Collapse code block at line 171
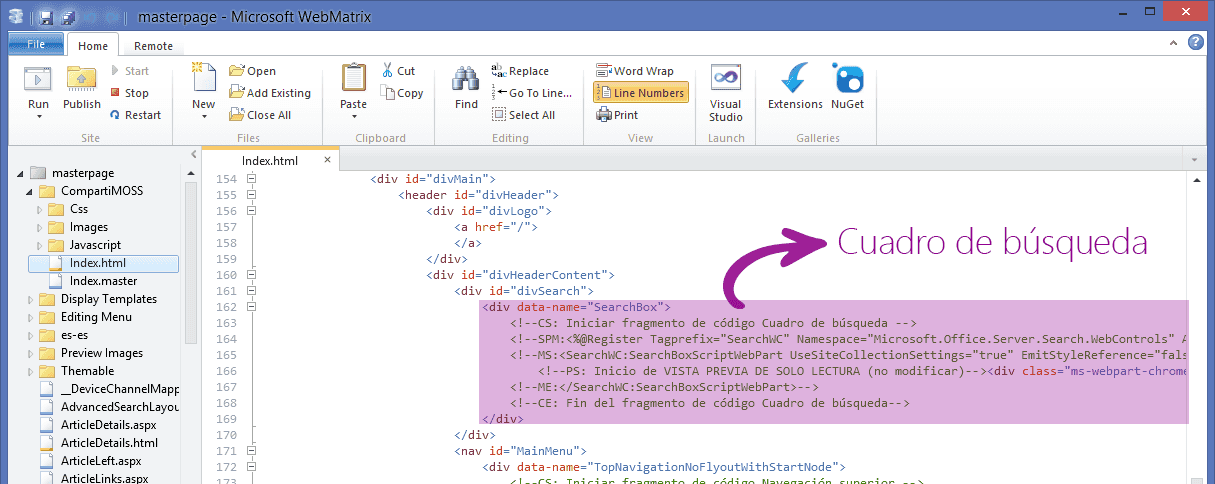Image resolution: width=1215 pixels, height=484 pixels. (252, 451)
